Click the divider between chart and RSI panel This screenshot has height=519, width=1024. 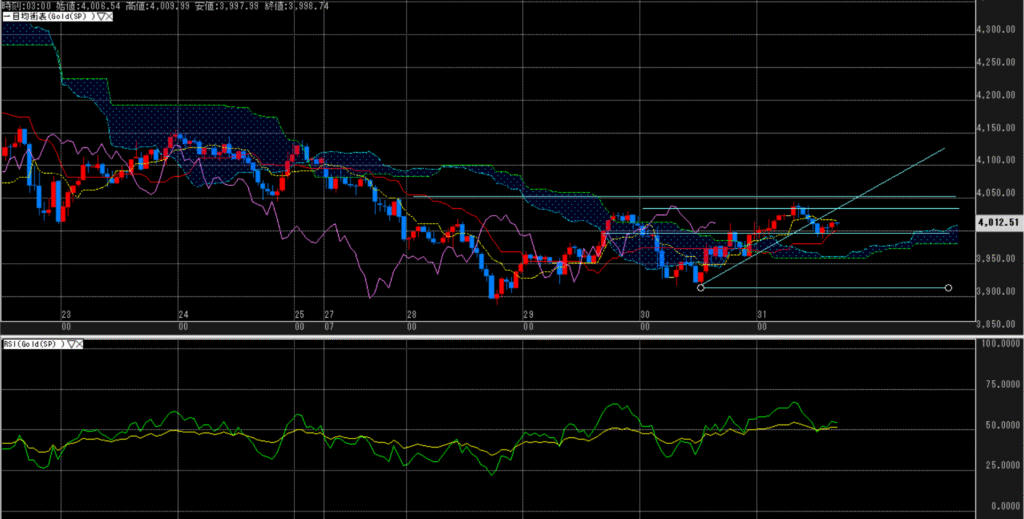click(x=500, y=336)
